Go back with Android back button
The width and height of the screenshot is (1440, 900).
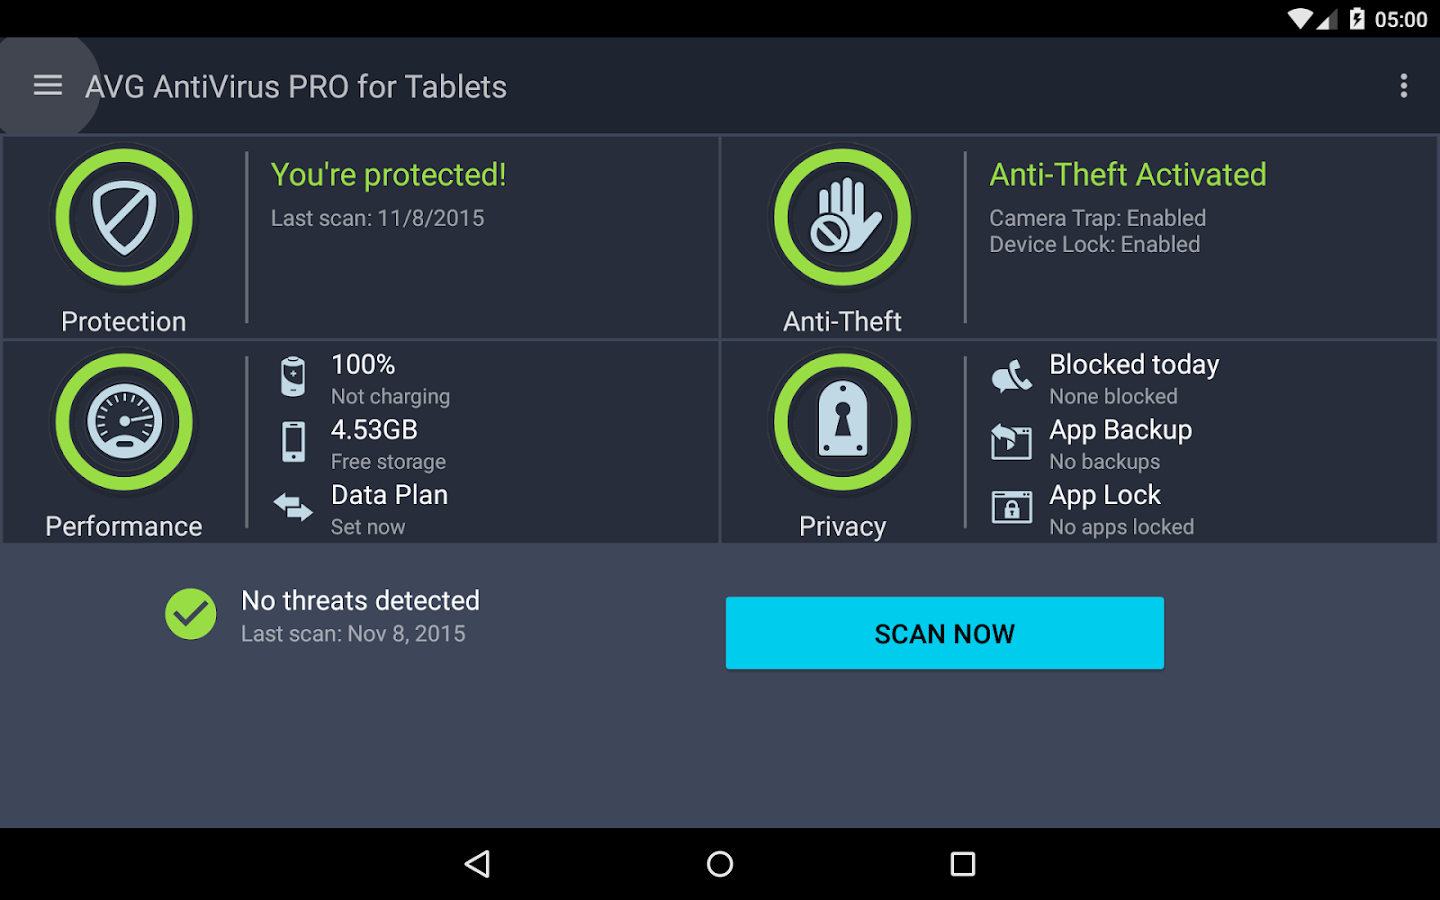click(x=478, y=864)
